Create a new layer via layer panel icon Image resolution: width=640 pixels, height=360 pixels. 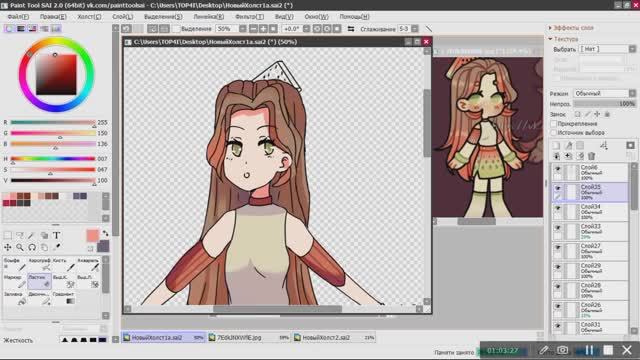tap(556, 145)
